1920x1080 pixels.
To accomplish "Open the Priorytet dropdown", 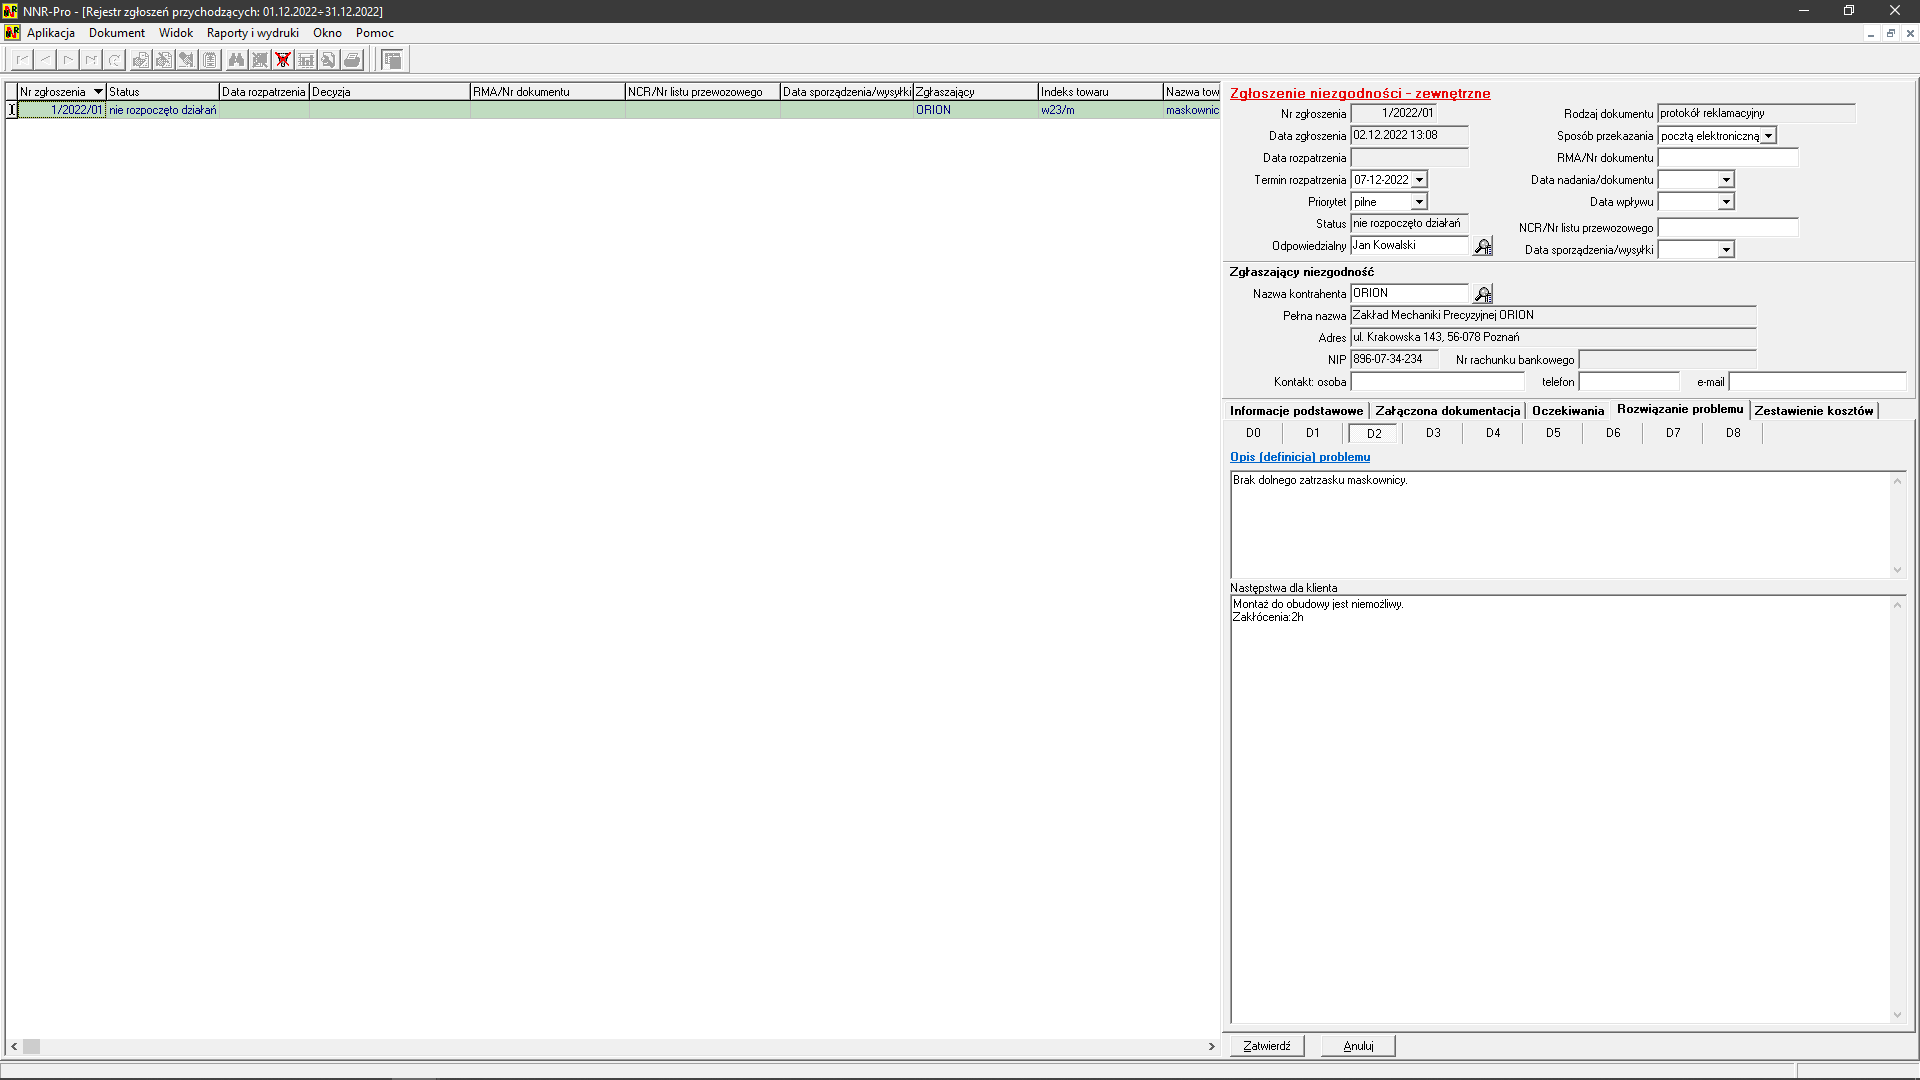I will [x=1419, y=201].
